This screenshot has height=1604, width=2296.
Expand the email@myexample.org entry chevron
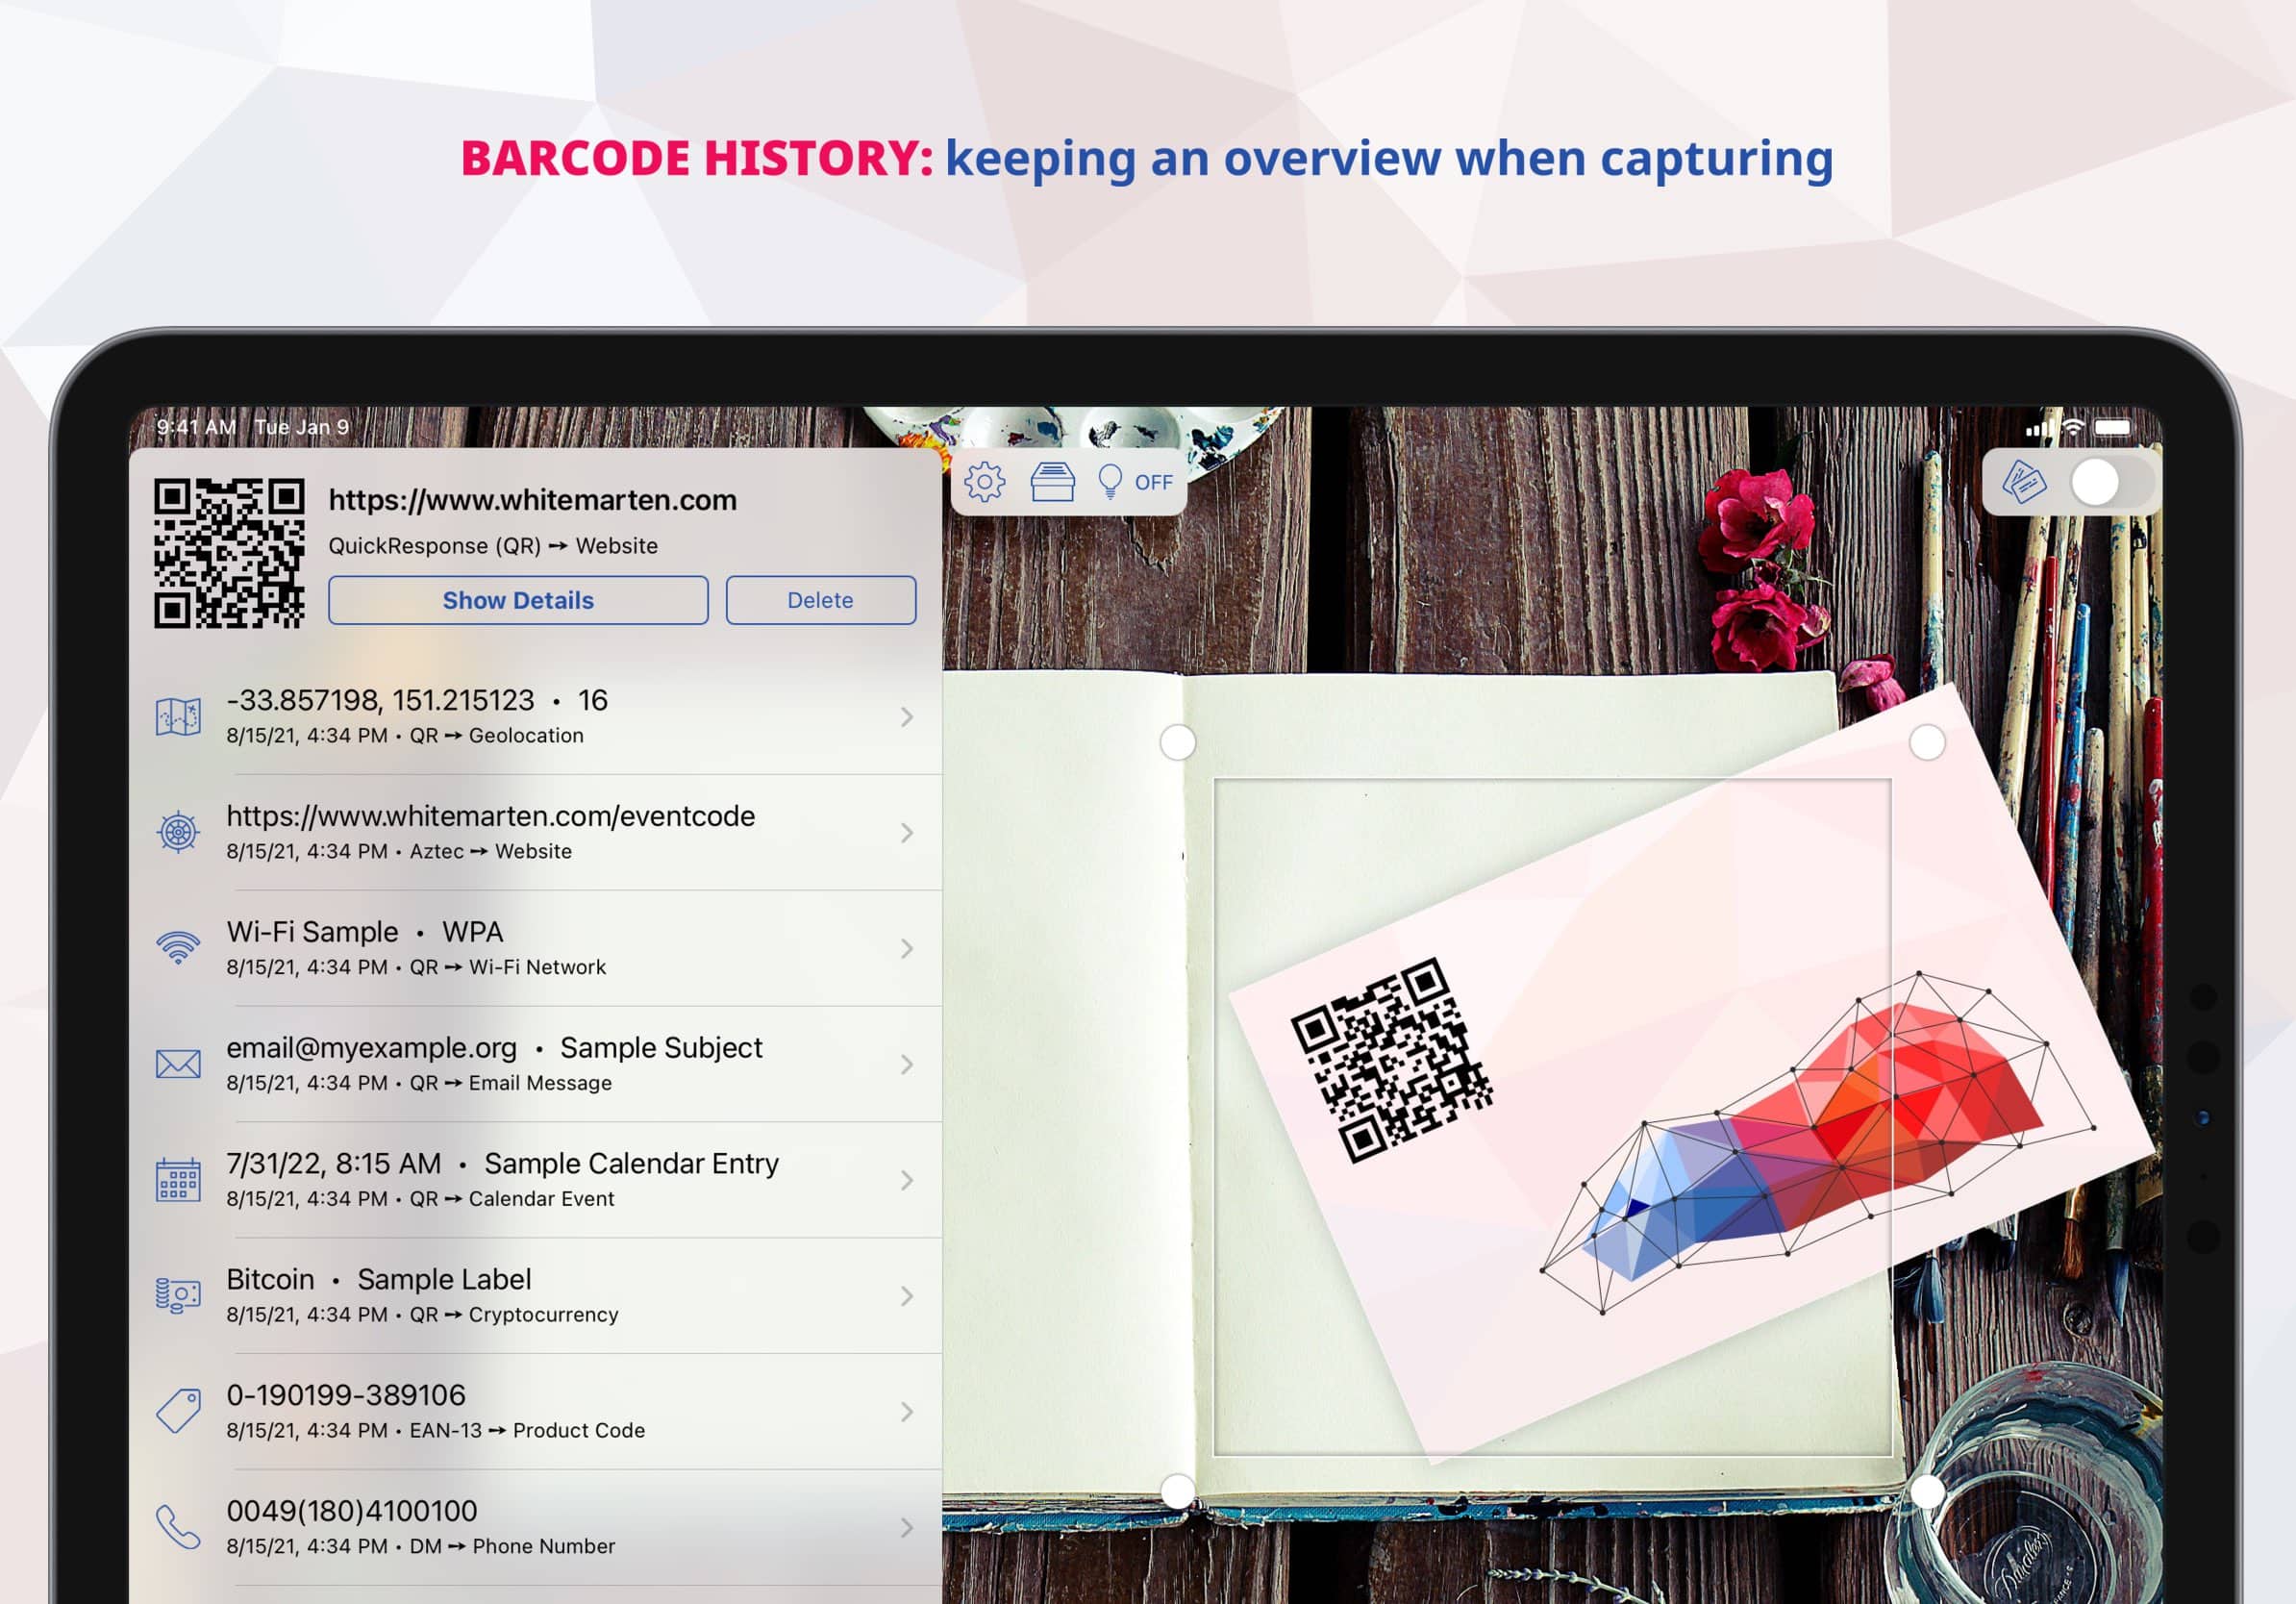(907, 1065)
